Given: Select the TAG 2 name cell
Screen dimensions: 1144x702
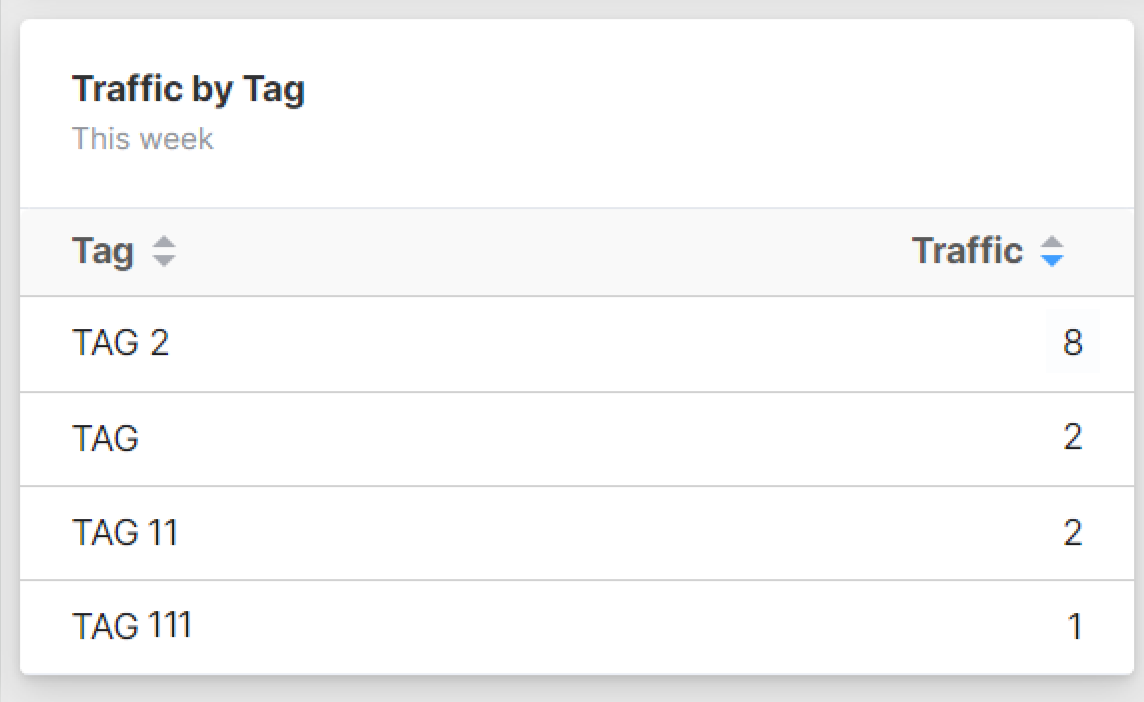Looking at the screenshot, I should (x=121, y=343).
